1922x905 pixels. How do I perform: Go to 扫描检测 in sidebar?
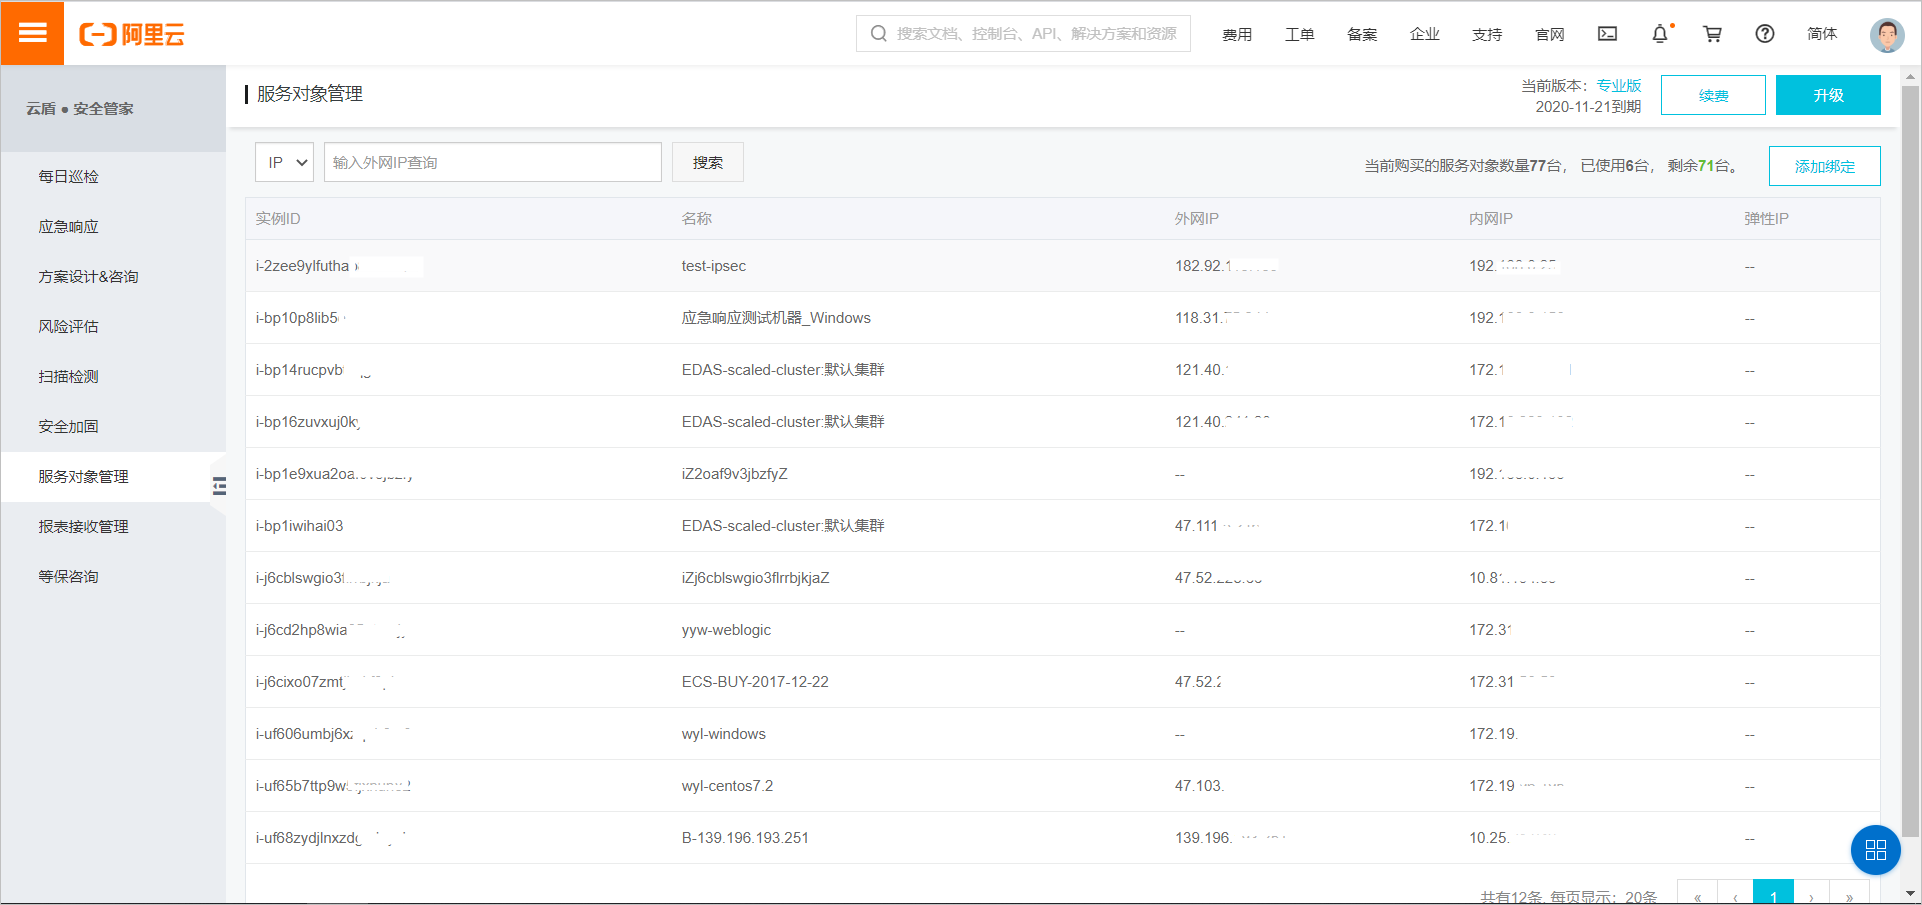(113, 376)
